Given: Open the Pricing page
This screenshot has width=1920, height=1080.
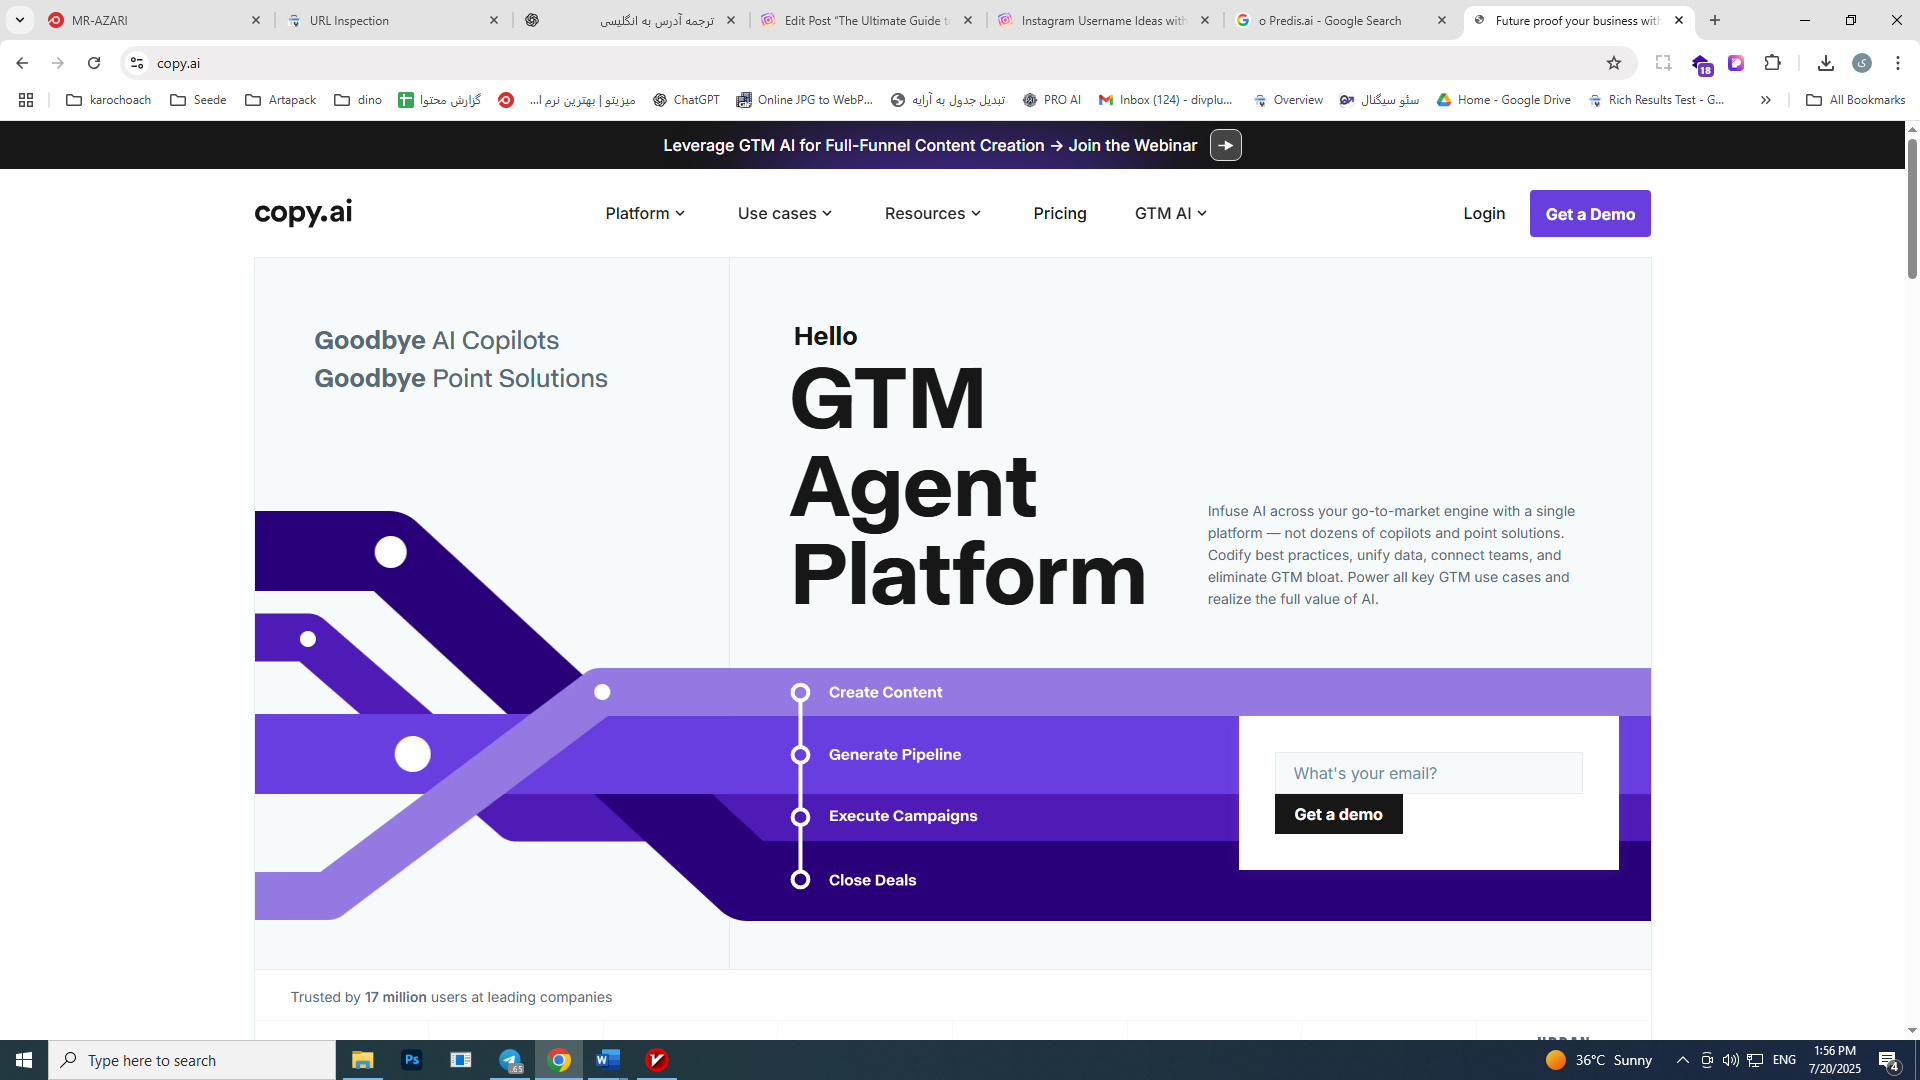Looking at the screenshot, I should [1060, 213].
